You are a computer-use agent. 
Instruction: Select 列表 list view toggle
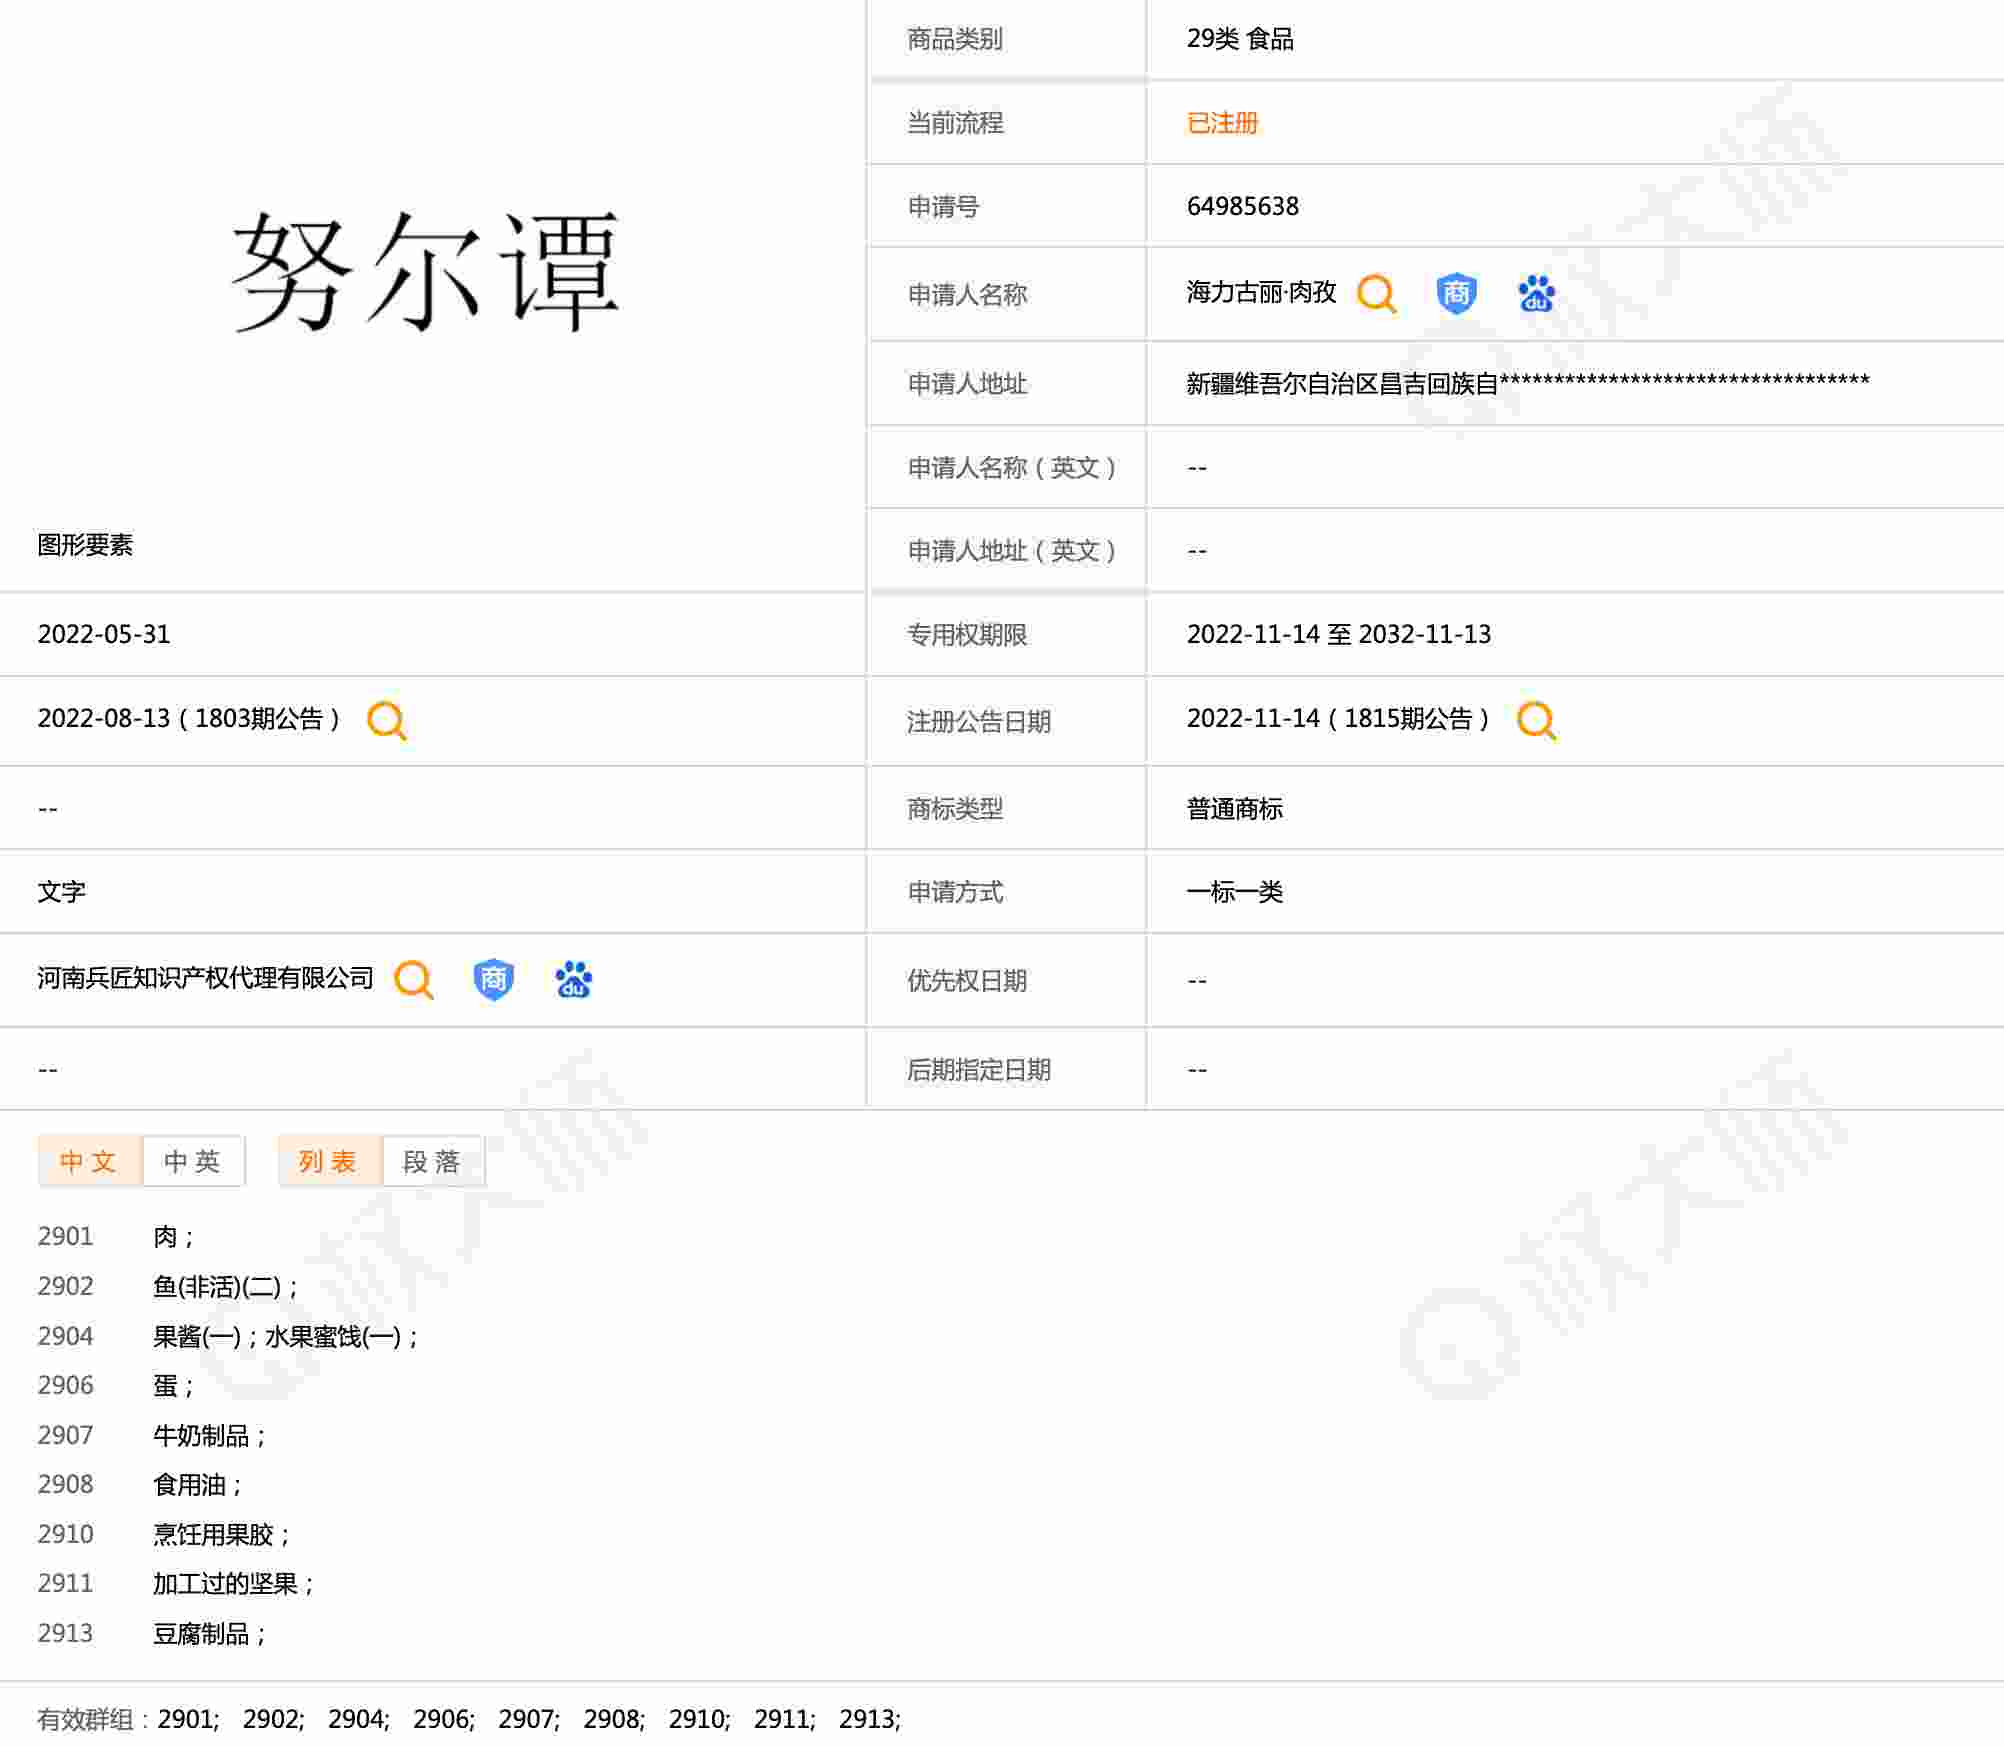tap(329, 1161)
